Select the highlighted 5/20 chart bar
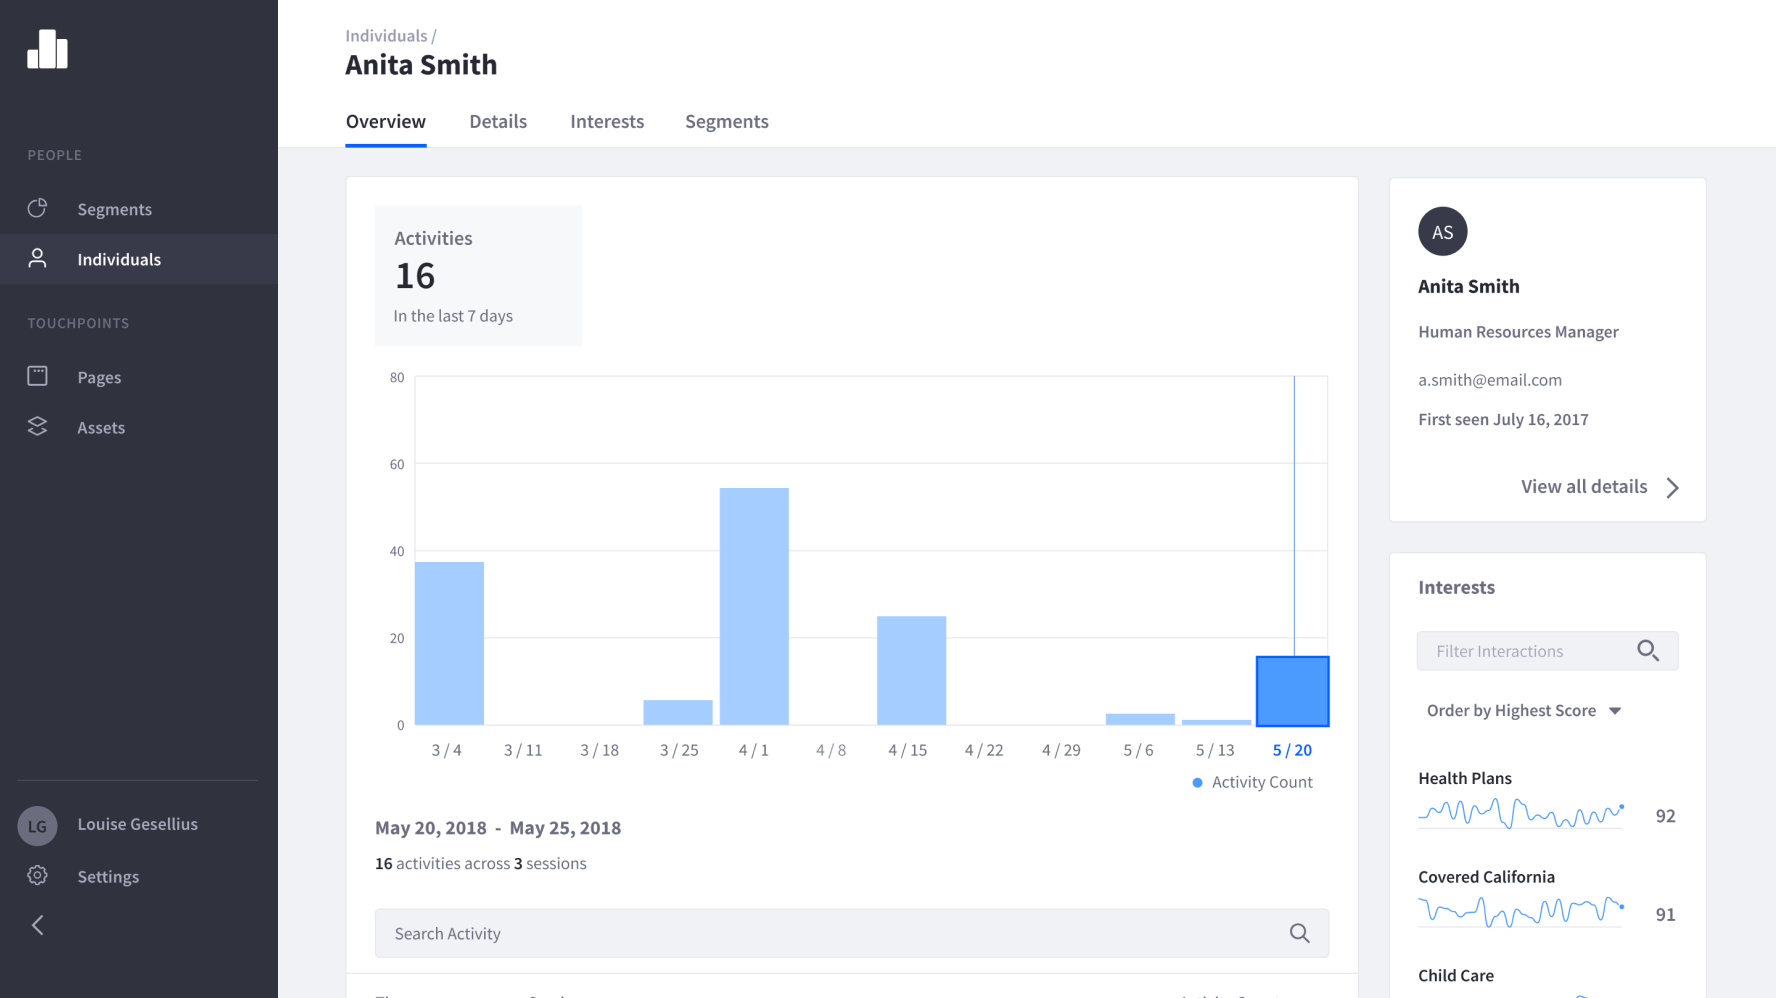The image size is (1776, 998). [1292, 691]
